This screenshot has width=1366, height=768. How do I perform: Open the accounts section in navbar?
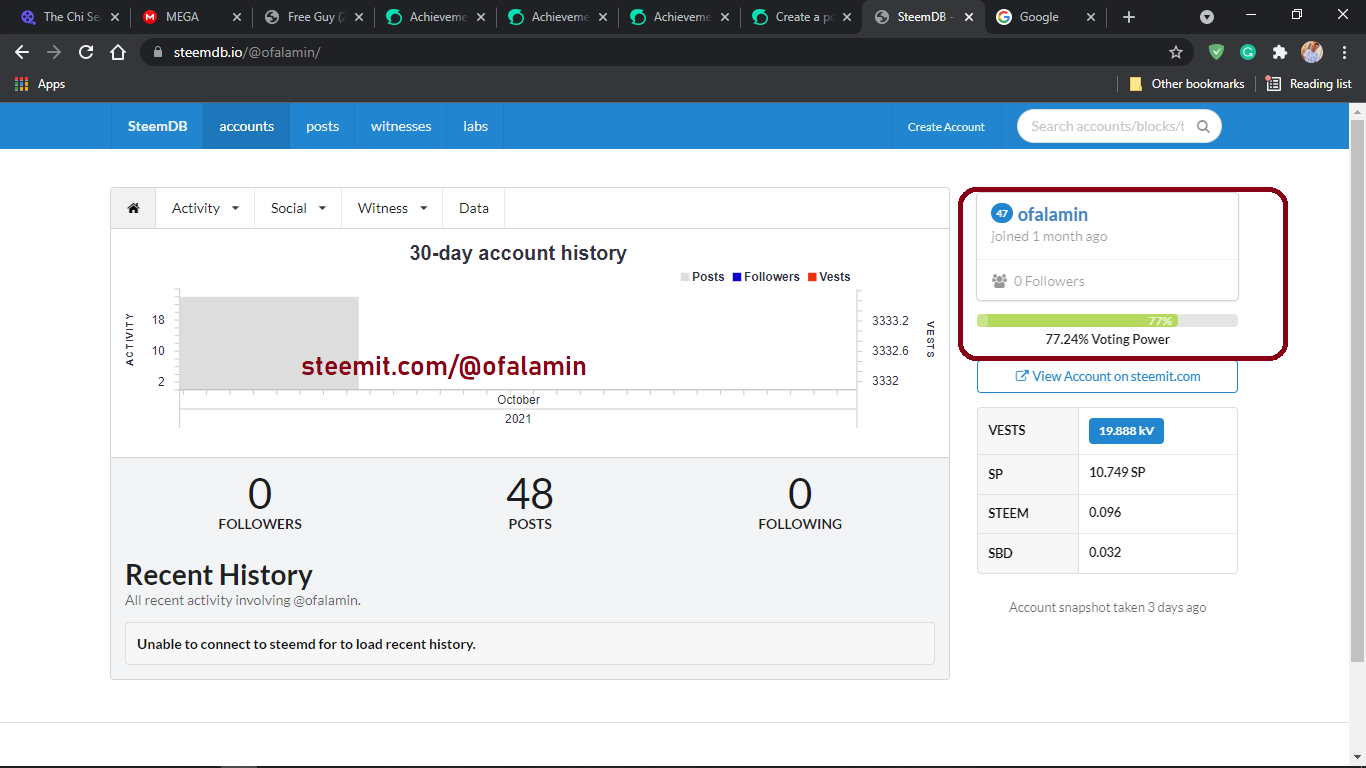coord(247,126)
